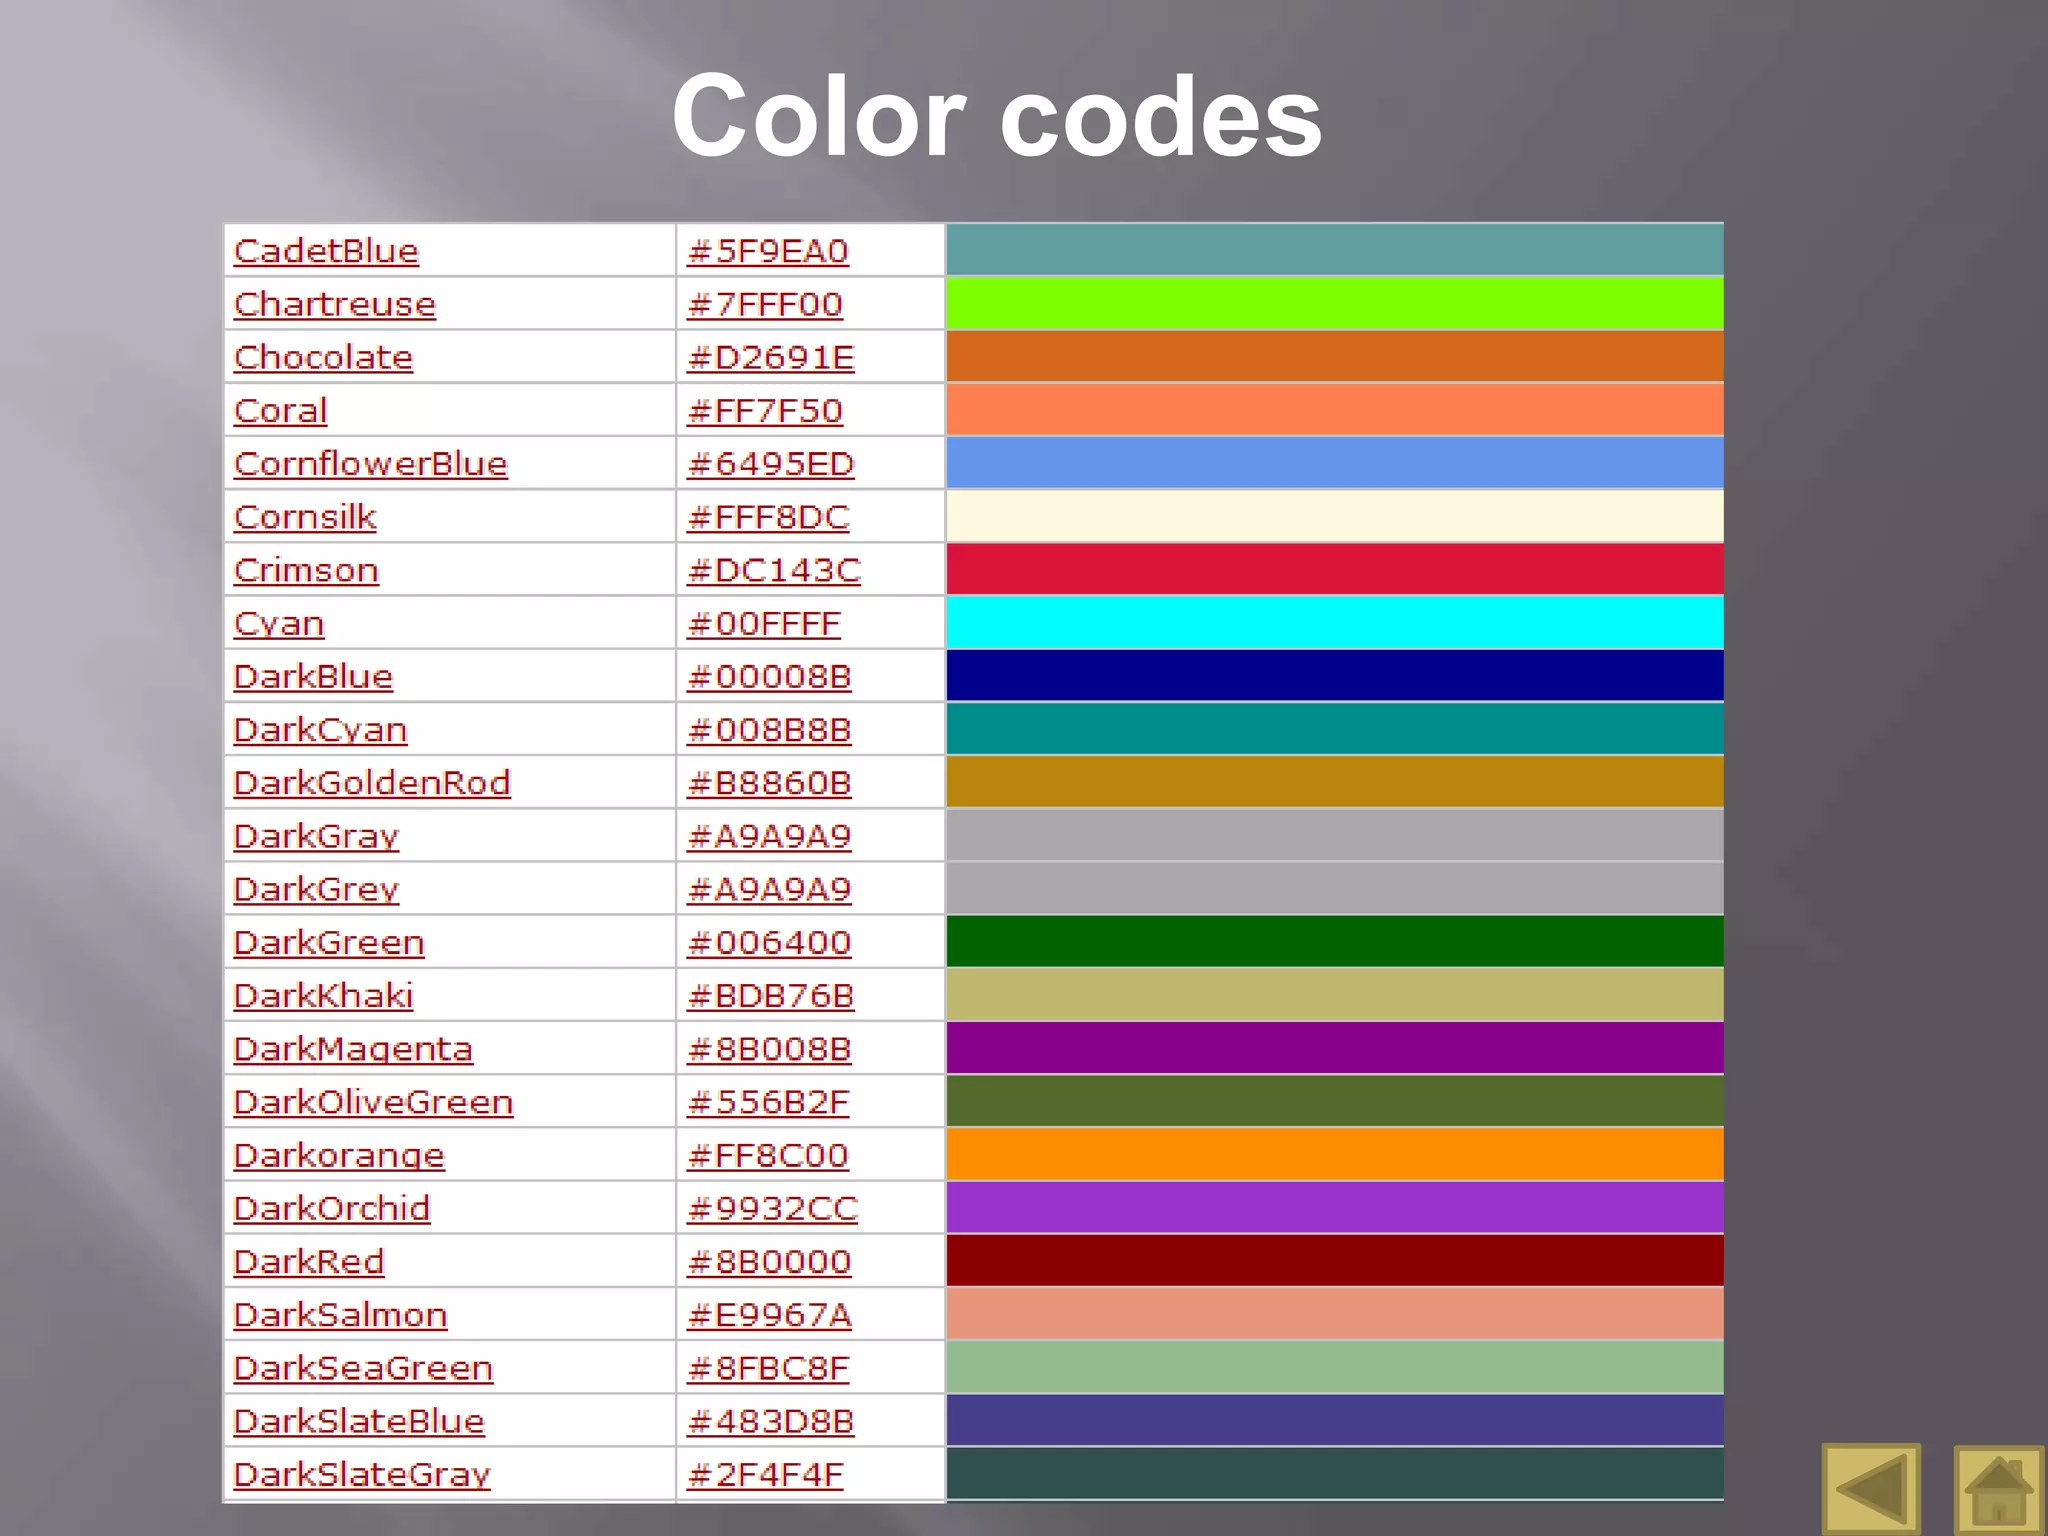Open the DarkOrchid color link
Screen dimensions: 2048x1536
[x=332, y=1209]
